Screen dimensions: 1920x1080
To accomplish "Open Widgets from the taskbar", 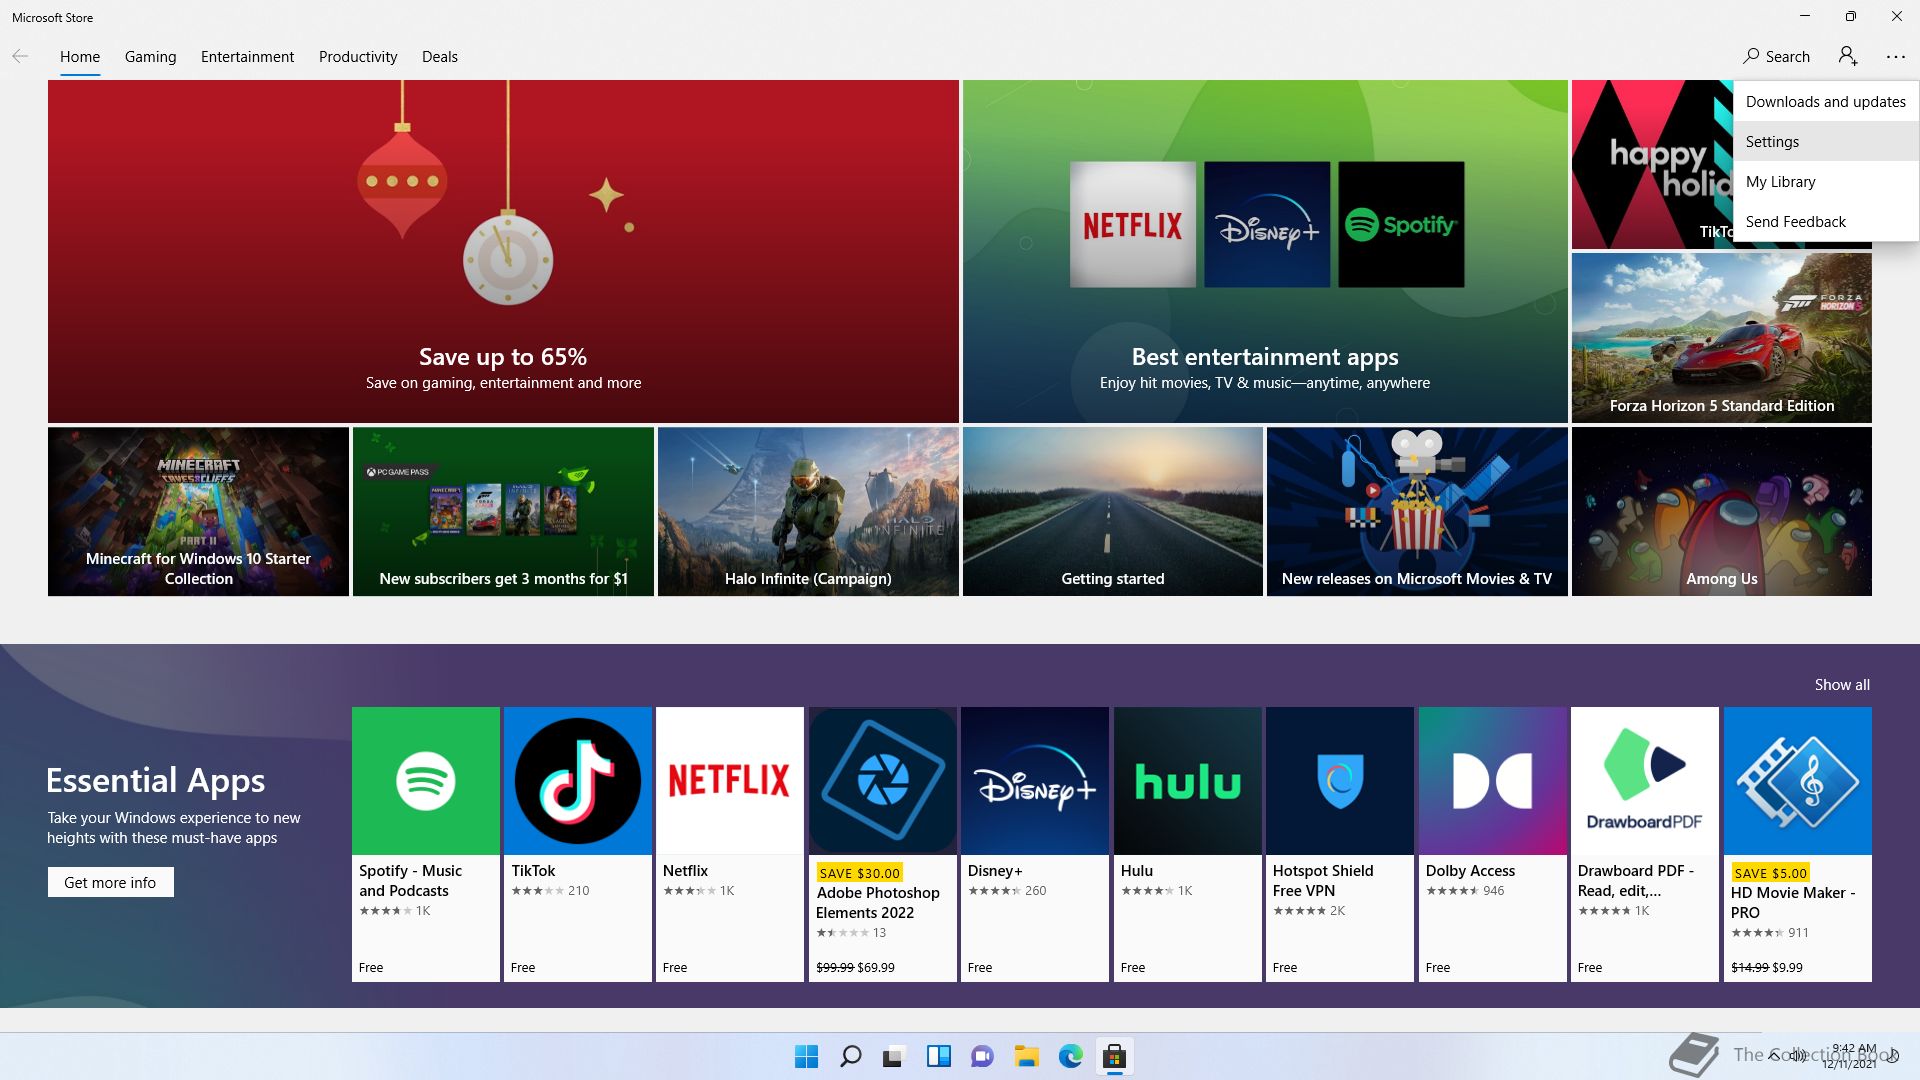I will click(x=938, y=1056).
